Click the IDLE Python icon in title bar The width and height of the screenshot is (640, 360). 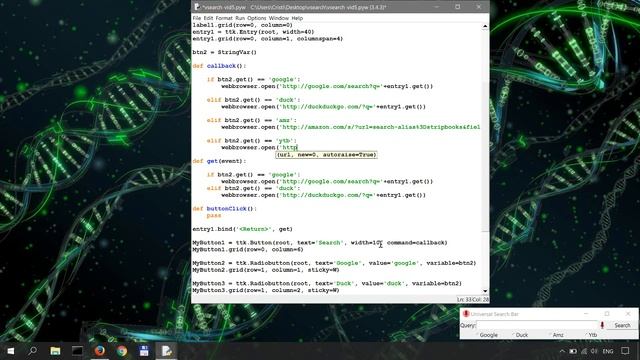(x=197, y=7)
